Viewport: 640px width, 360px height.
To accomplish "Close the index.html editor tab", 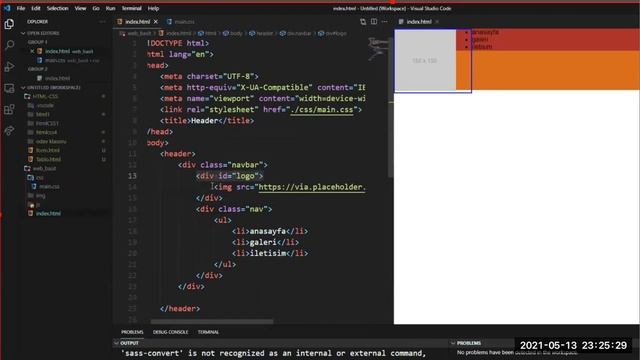I will (156, 22).
